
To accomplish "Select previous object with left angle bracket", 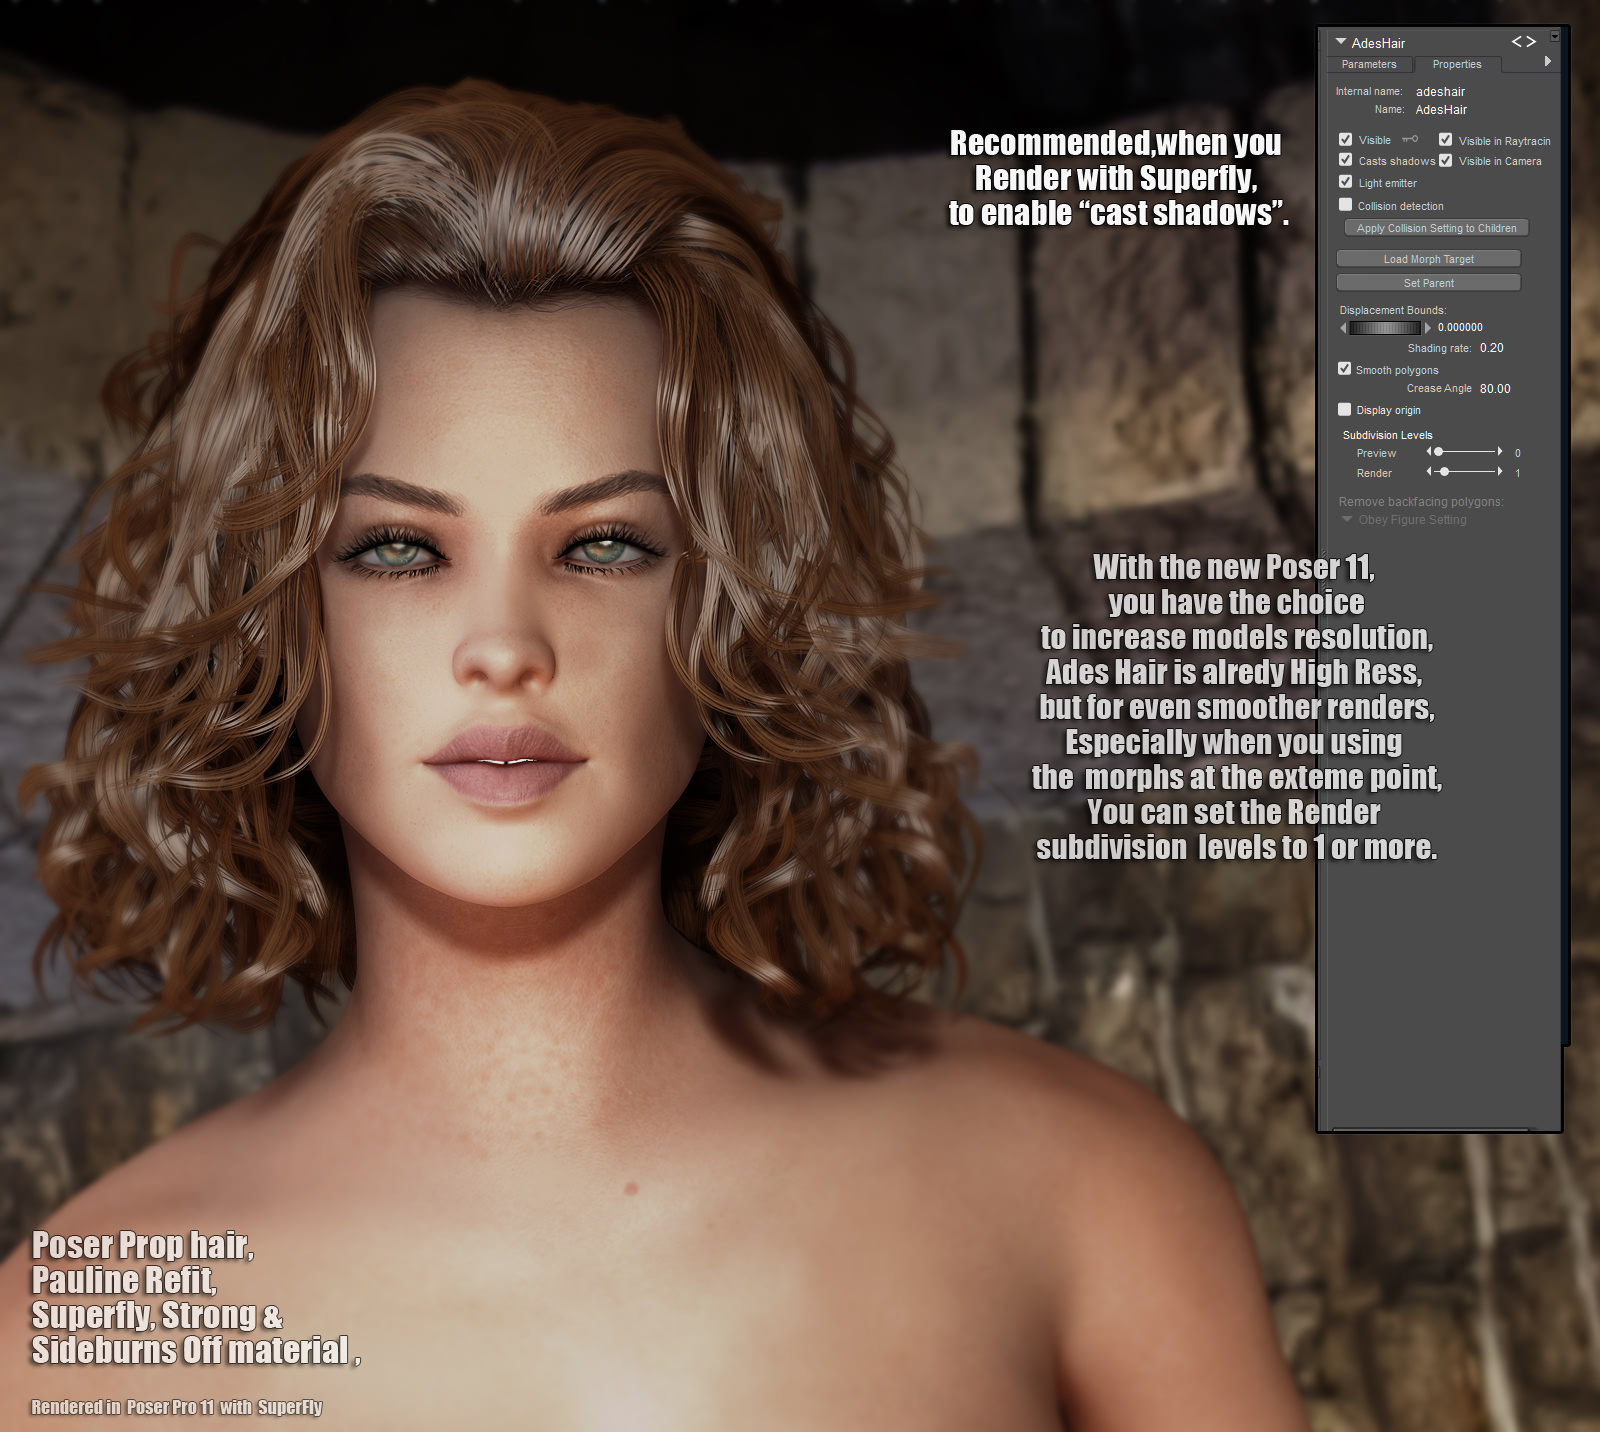I will (1517, 42).
